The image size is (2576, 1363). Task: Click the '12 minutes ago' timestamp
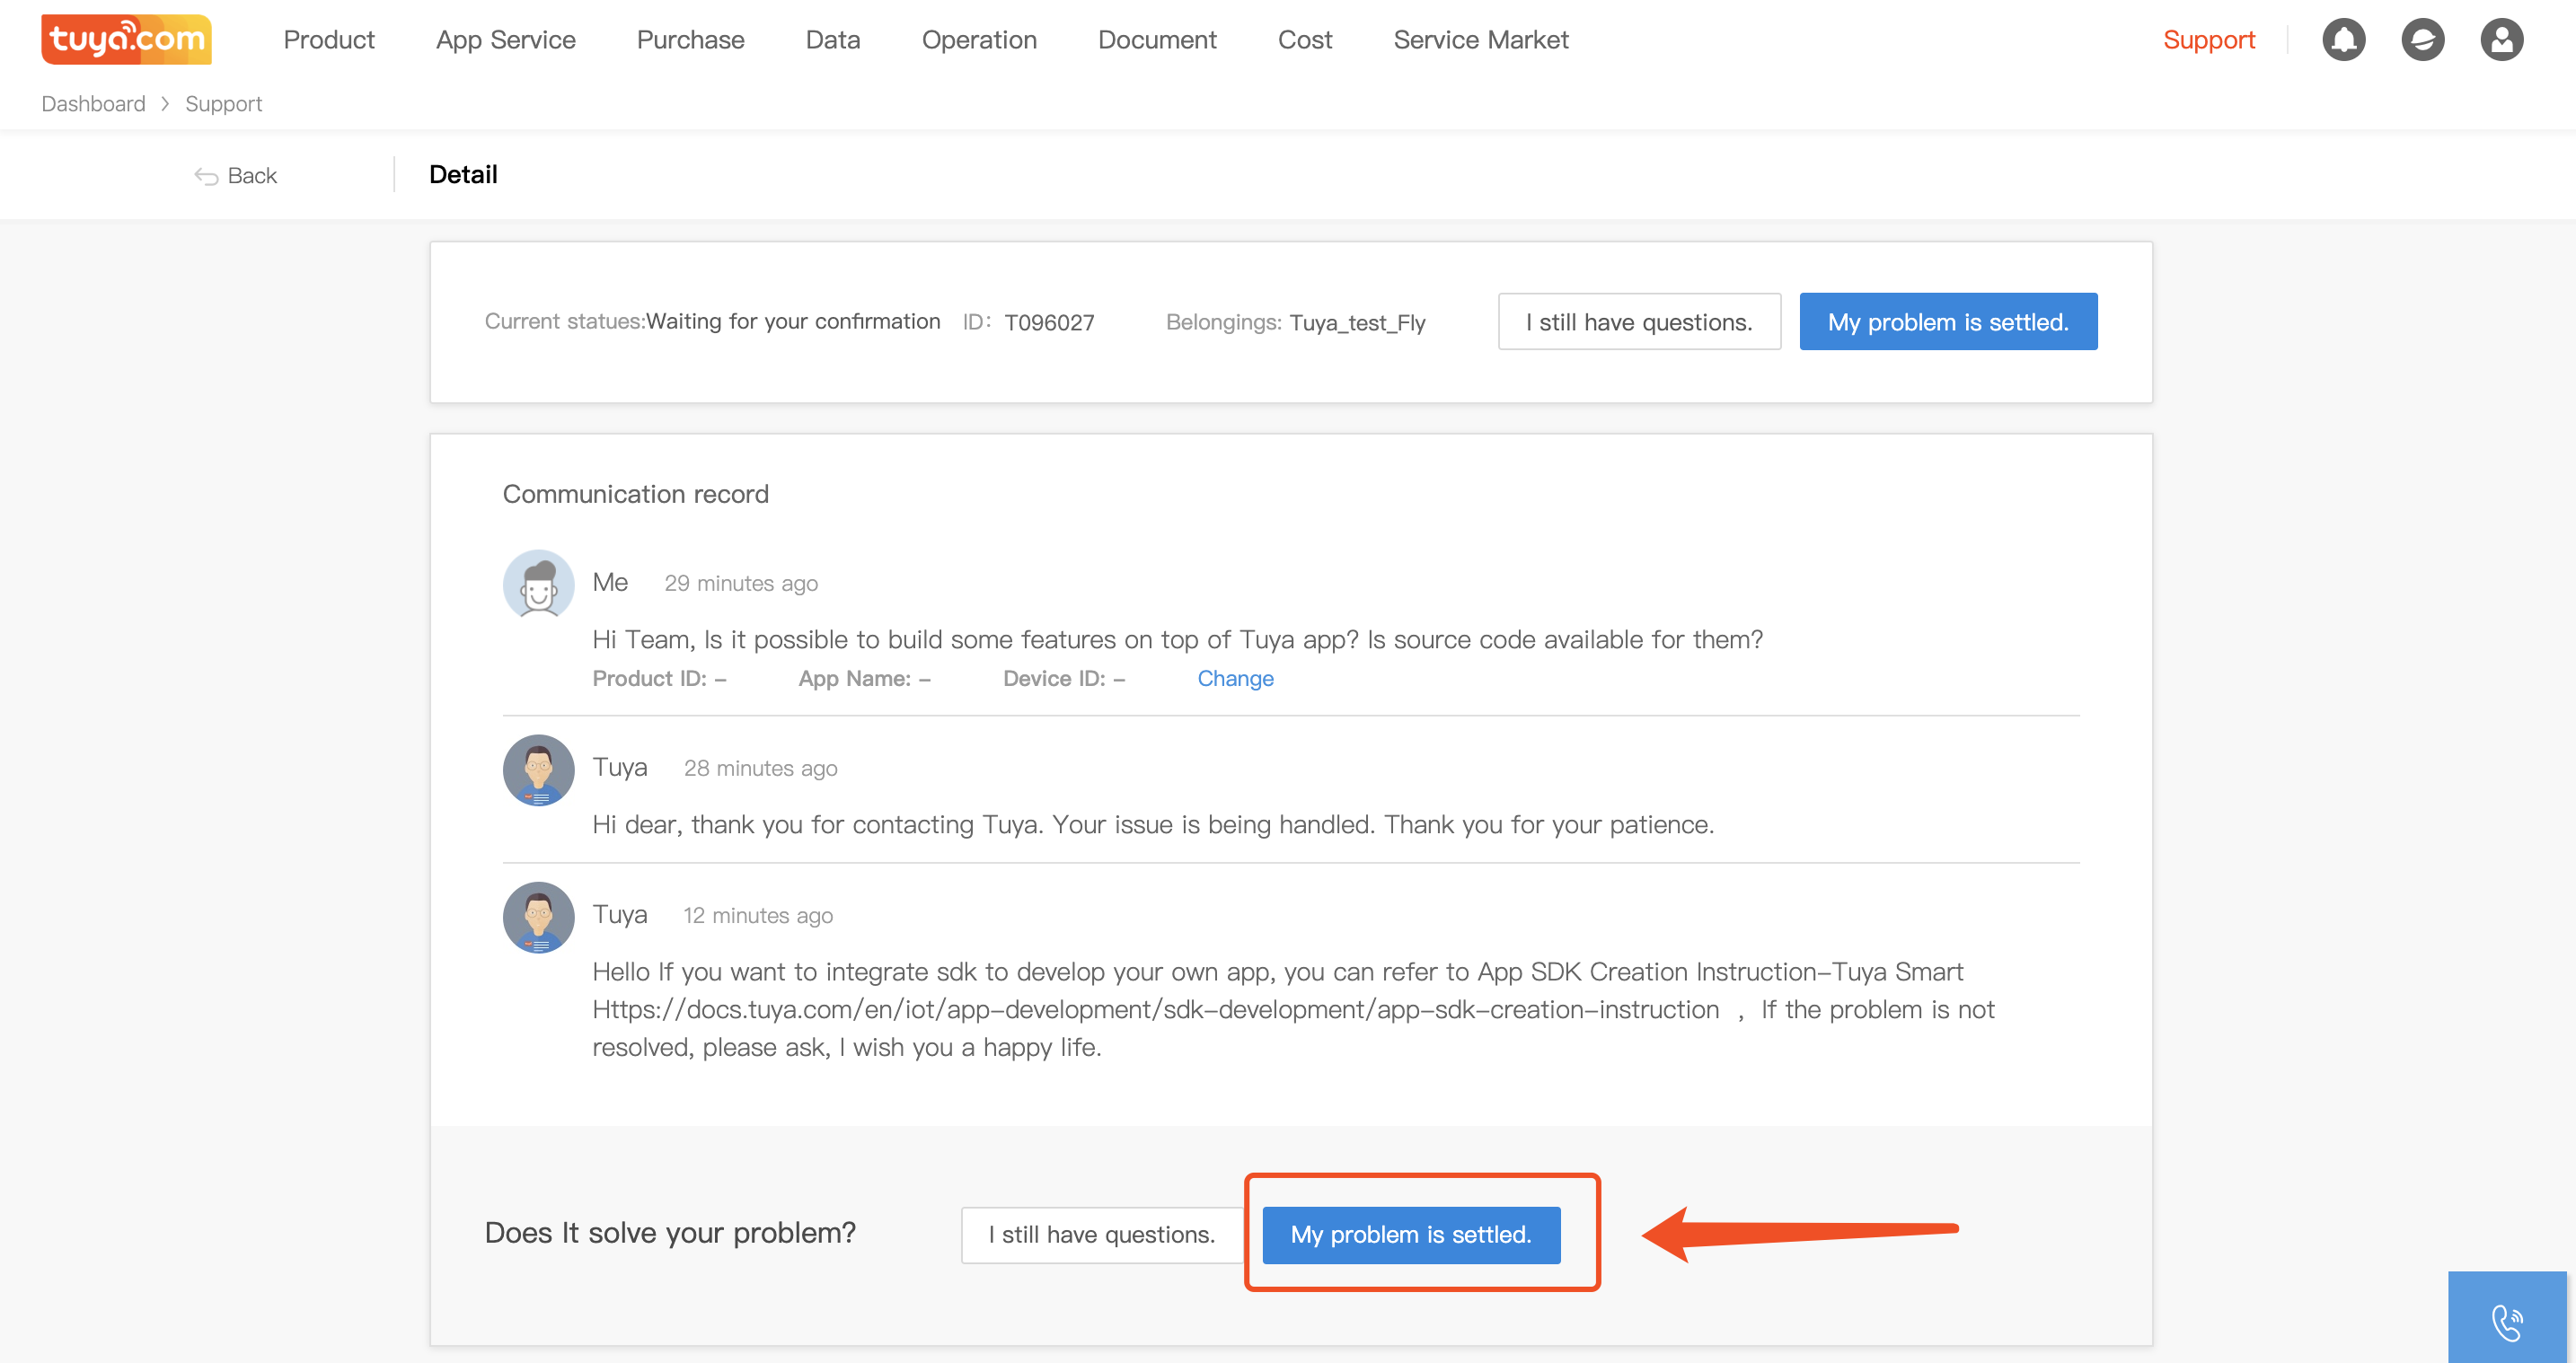pyautogui.click(x=757, y=915)
